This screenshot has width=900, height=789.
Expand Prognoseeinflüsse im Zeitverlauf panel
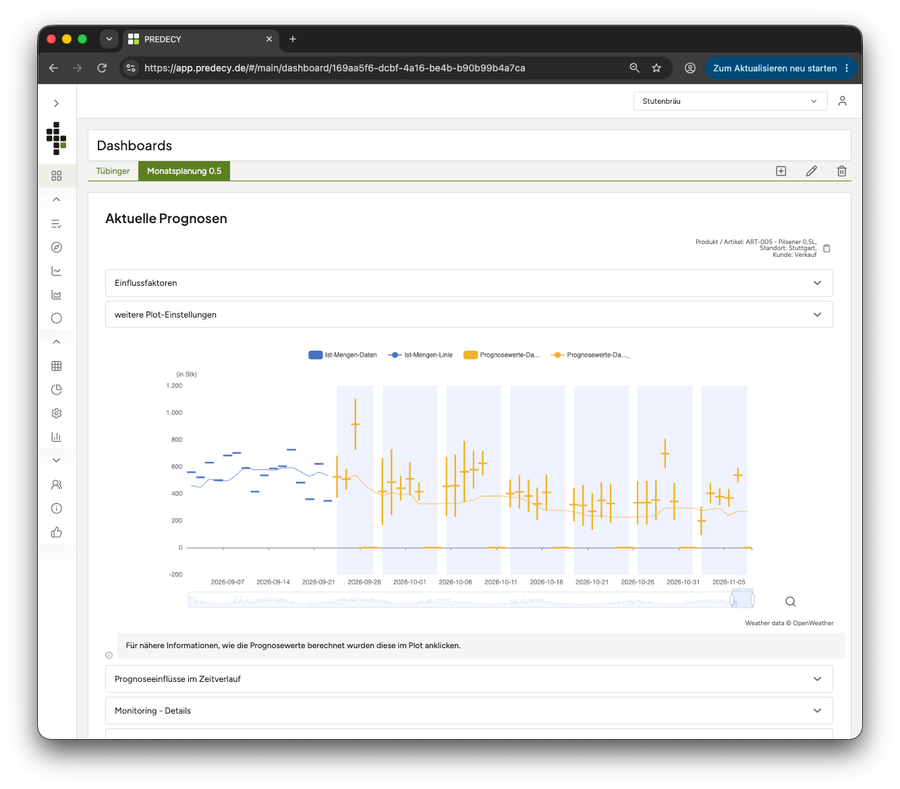469,679
